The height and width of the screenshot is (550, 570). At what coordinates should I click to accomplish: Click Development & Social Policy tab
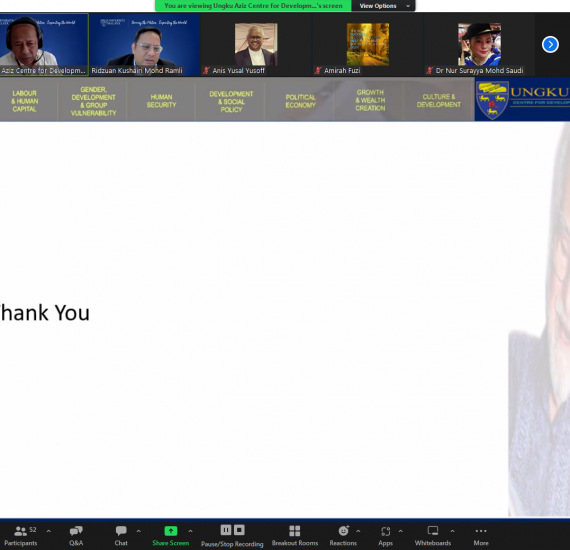[231, 101]
